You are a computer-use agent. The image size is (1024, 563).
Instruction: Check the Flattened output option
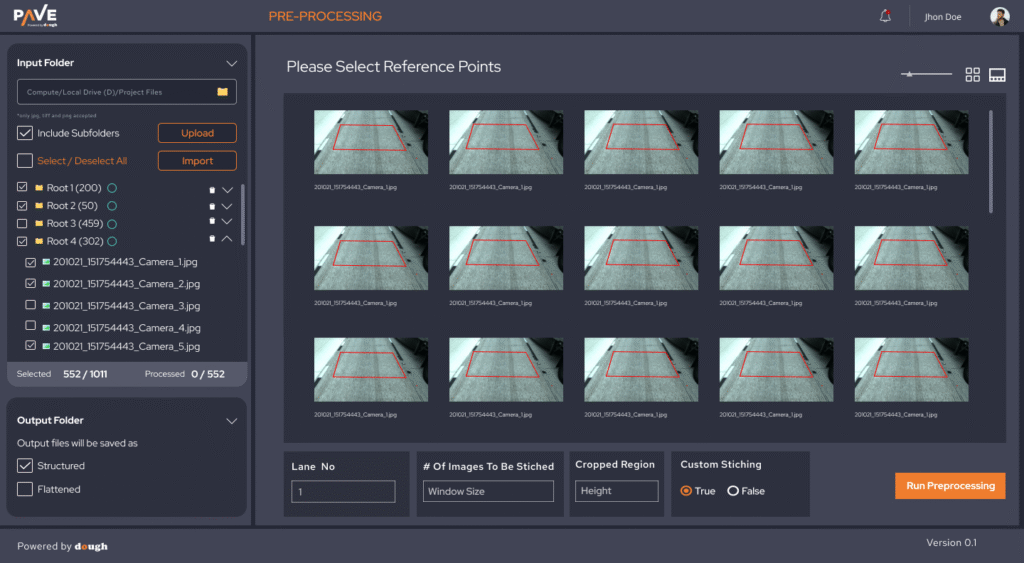tap(25, 489)
